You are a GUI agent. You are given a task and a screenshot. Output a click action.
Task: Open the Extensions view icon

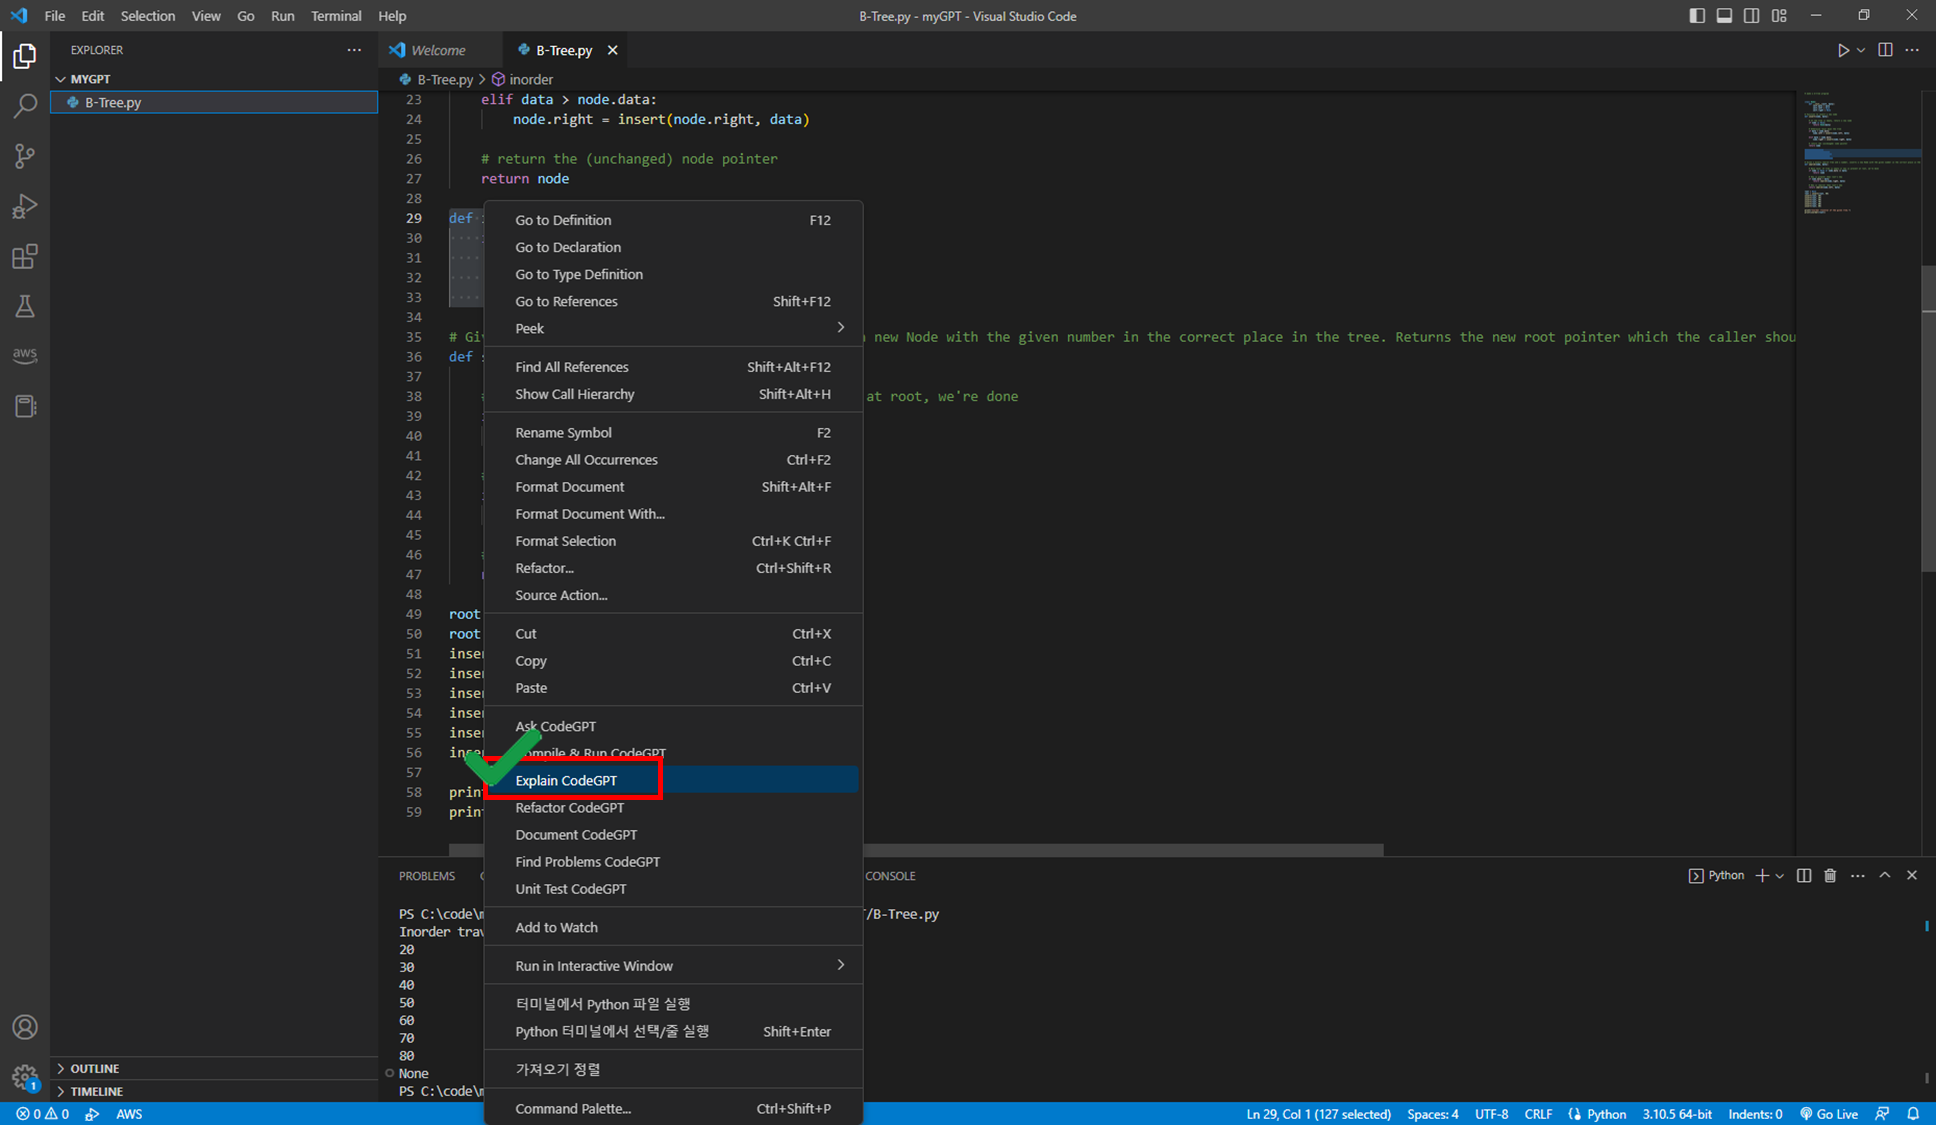coord(25,256)
